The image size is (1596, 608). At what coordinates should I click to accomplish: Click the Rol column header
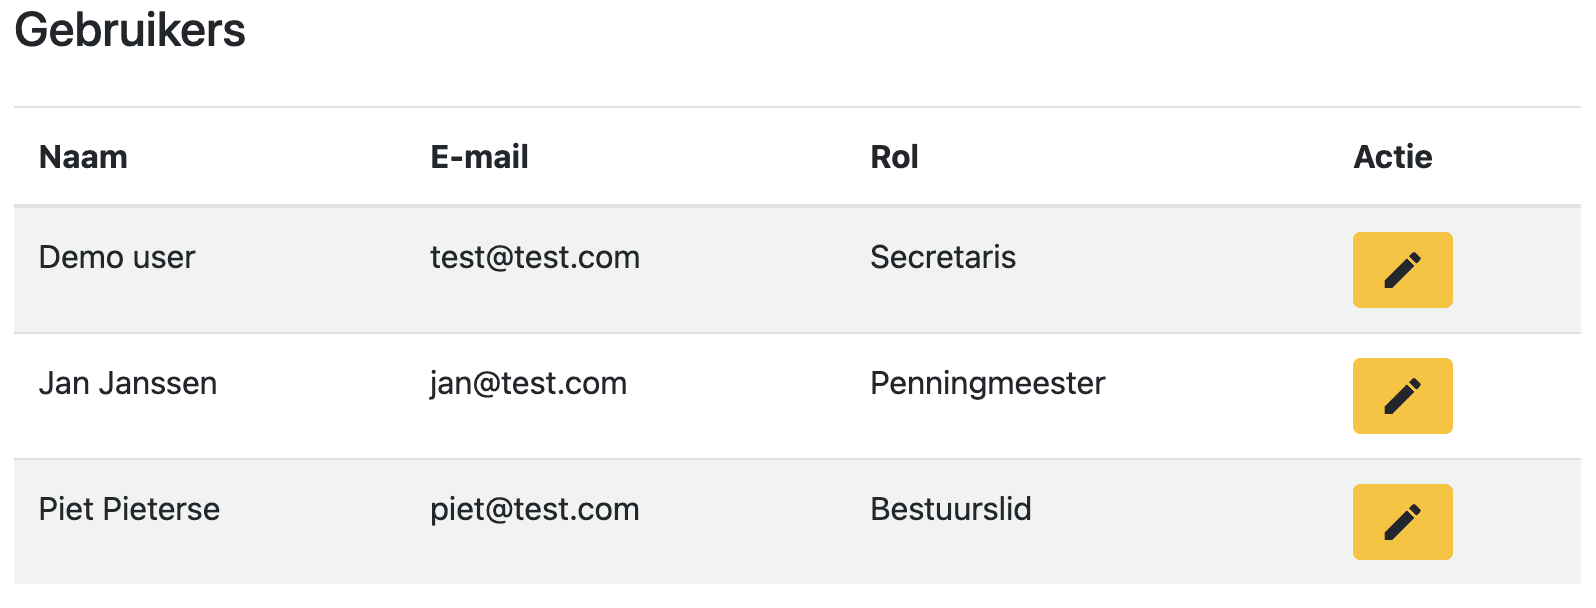coord(894,157)
